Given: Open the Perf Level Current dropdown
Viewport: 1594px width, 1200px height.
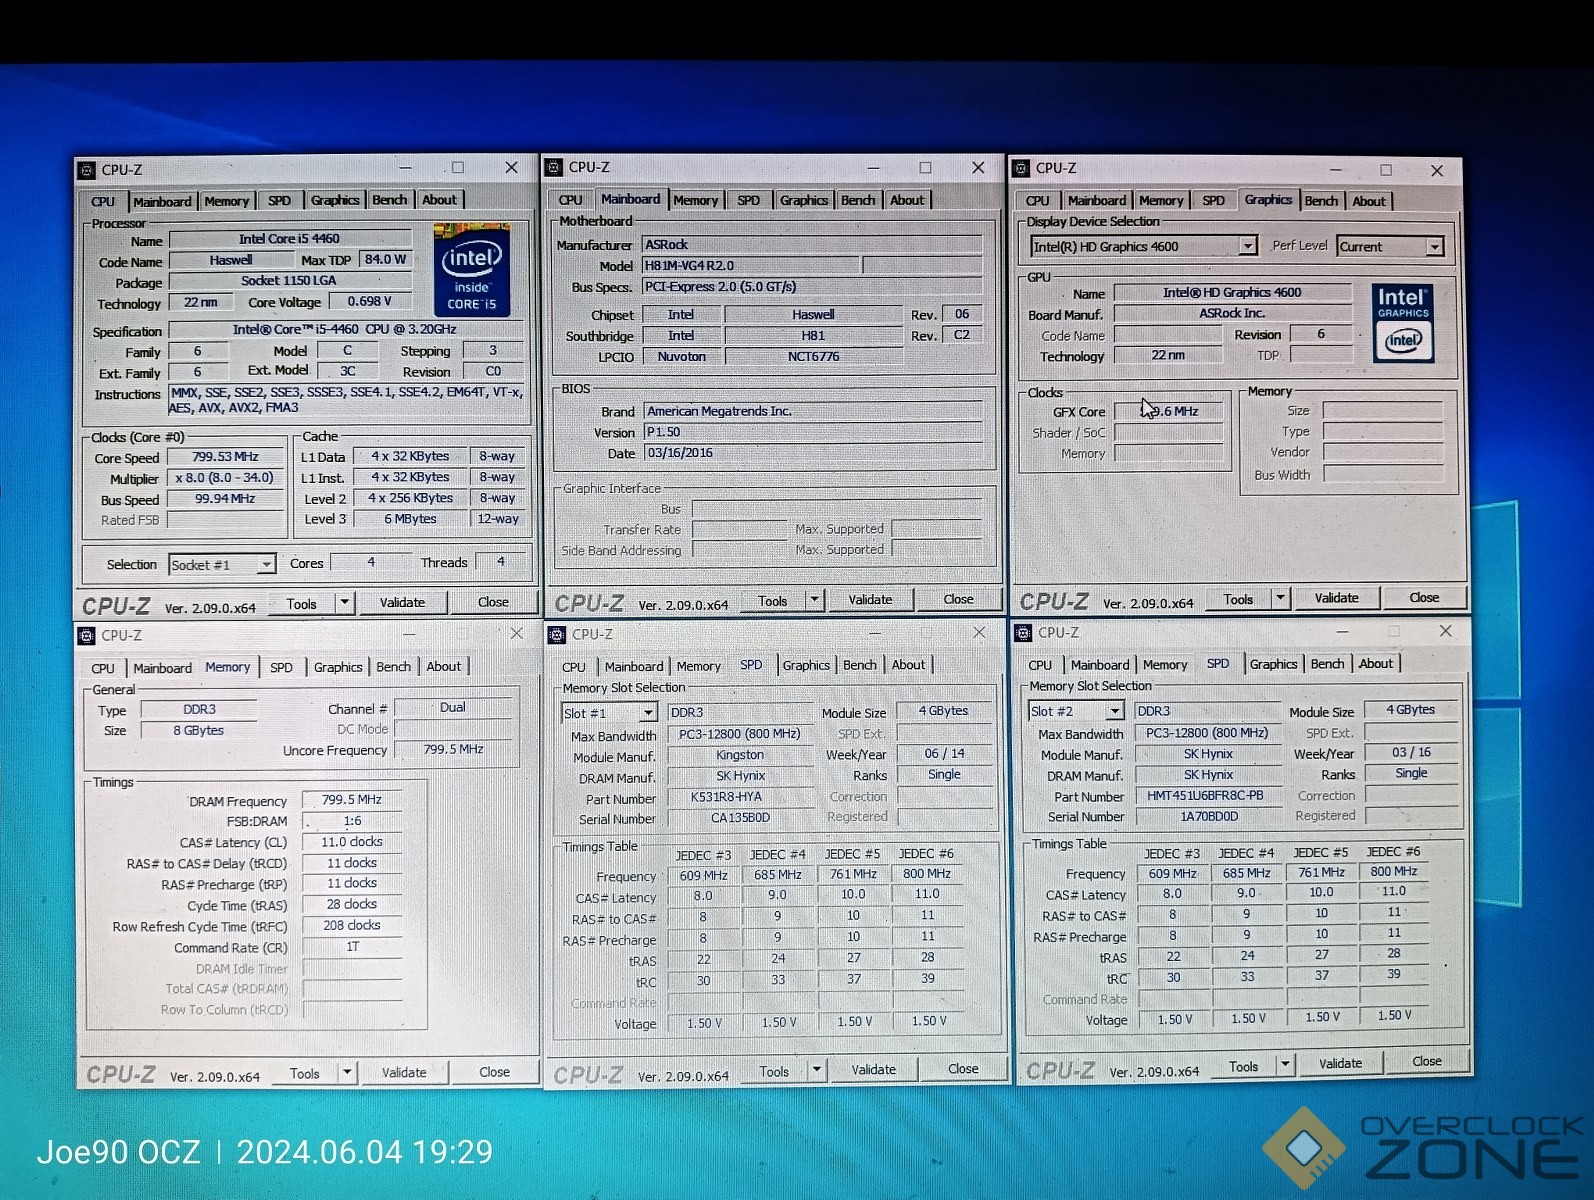Looking at the screenshot, I should pyautogui.click(x=1435, y=246).
